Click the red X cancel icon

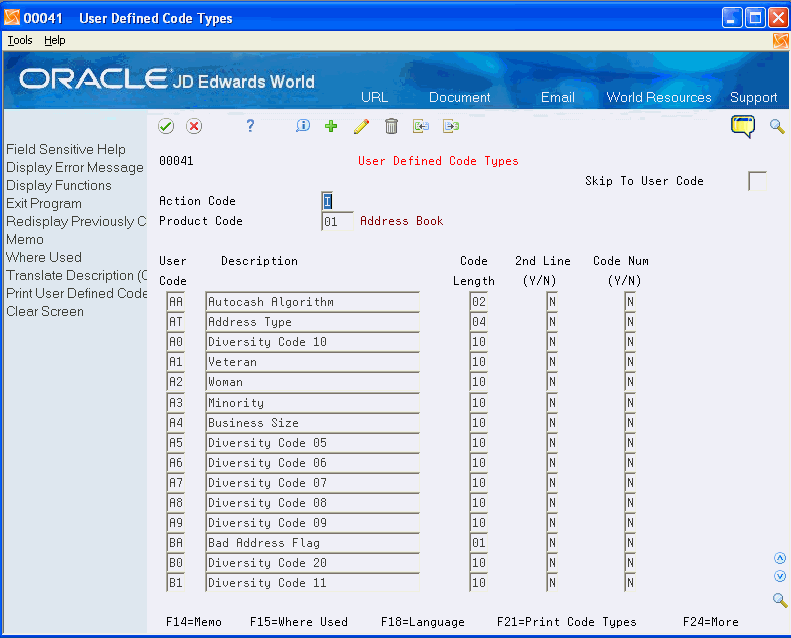coord(194,126)
